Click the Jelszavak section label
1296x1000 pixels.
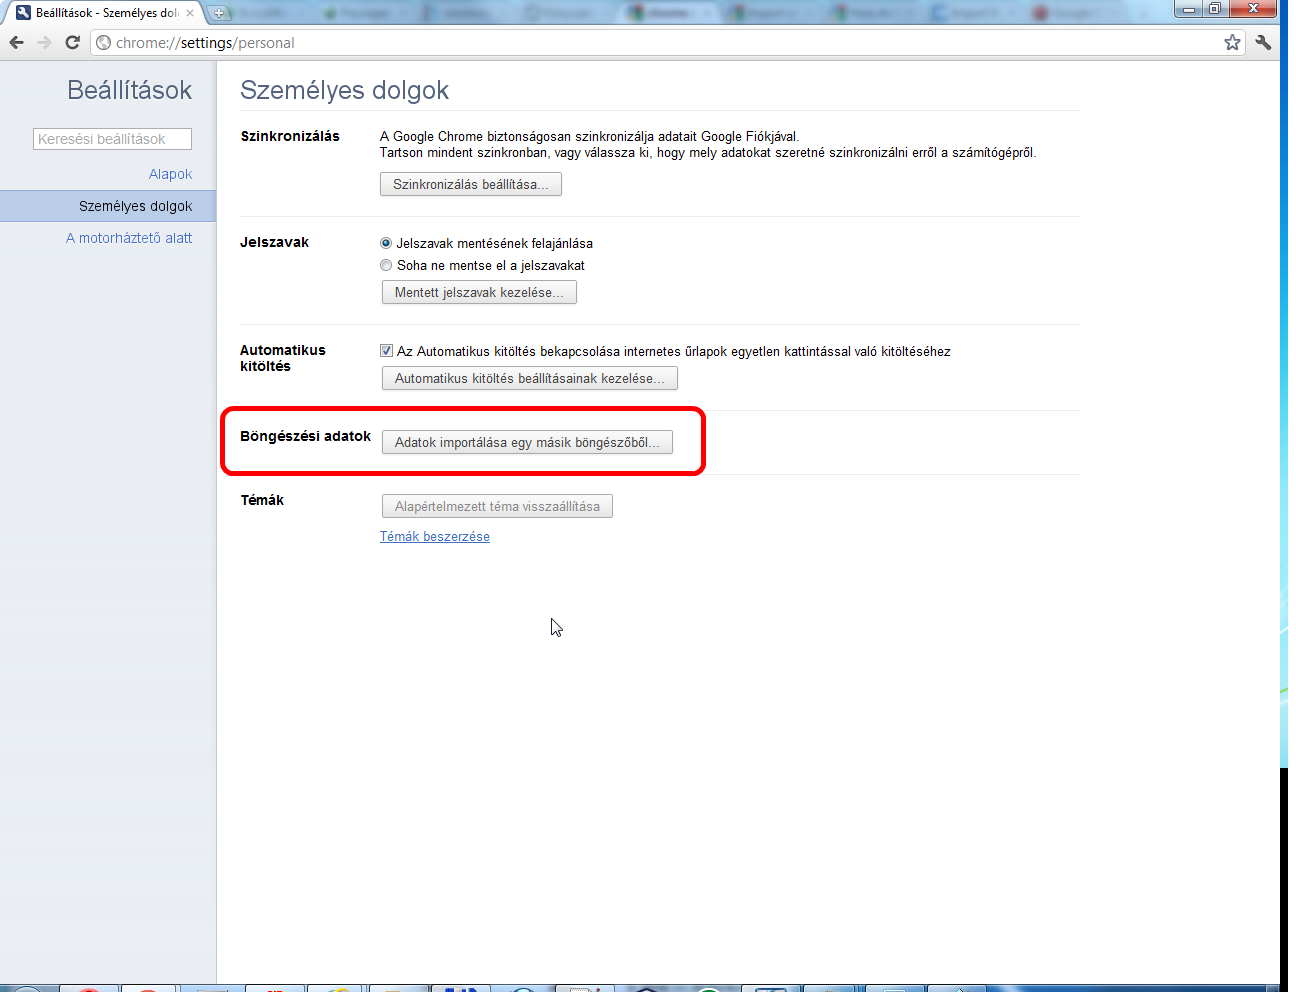tap(274, 242)
